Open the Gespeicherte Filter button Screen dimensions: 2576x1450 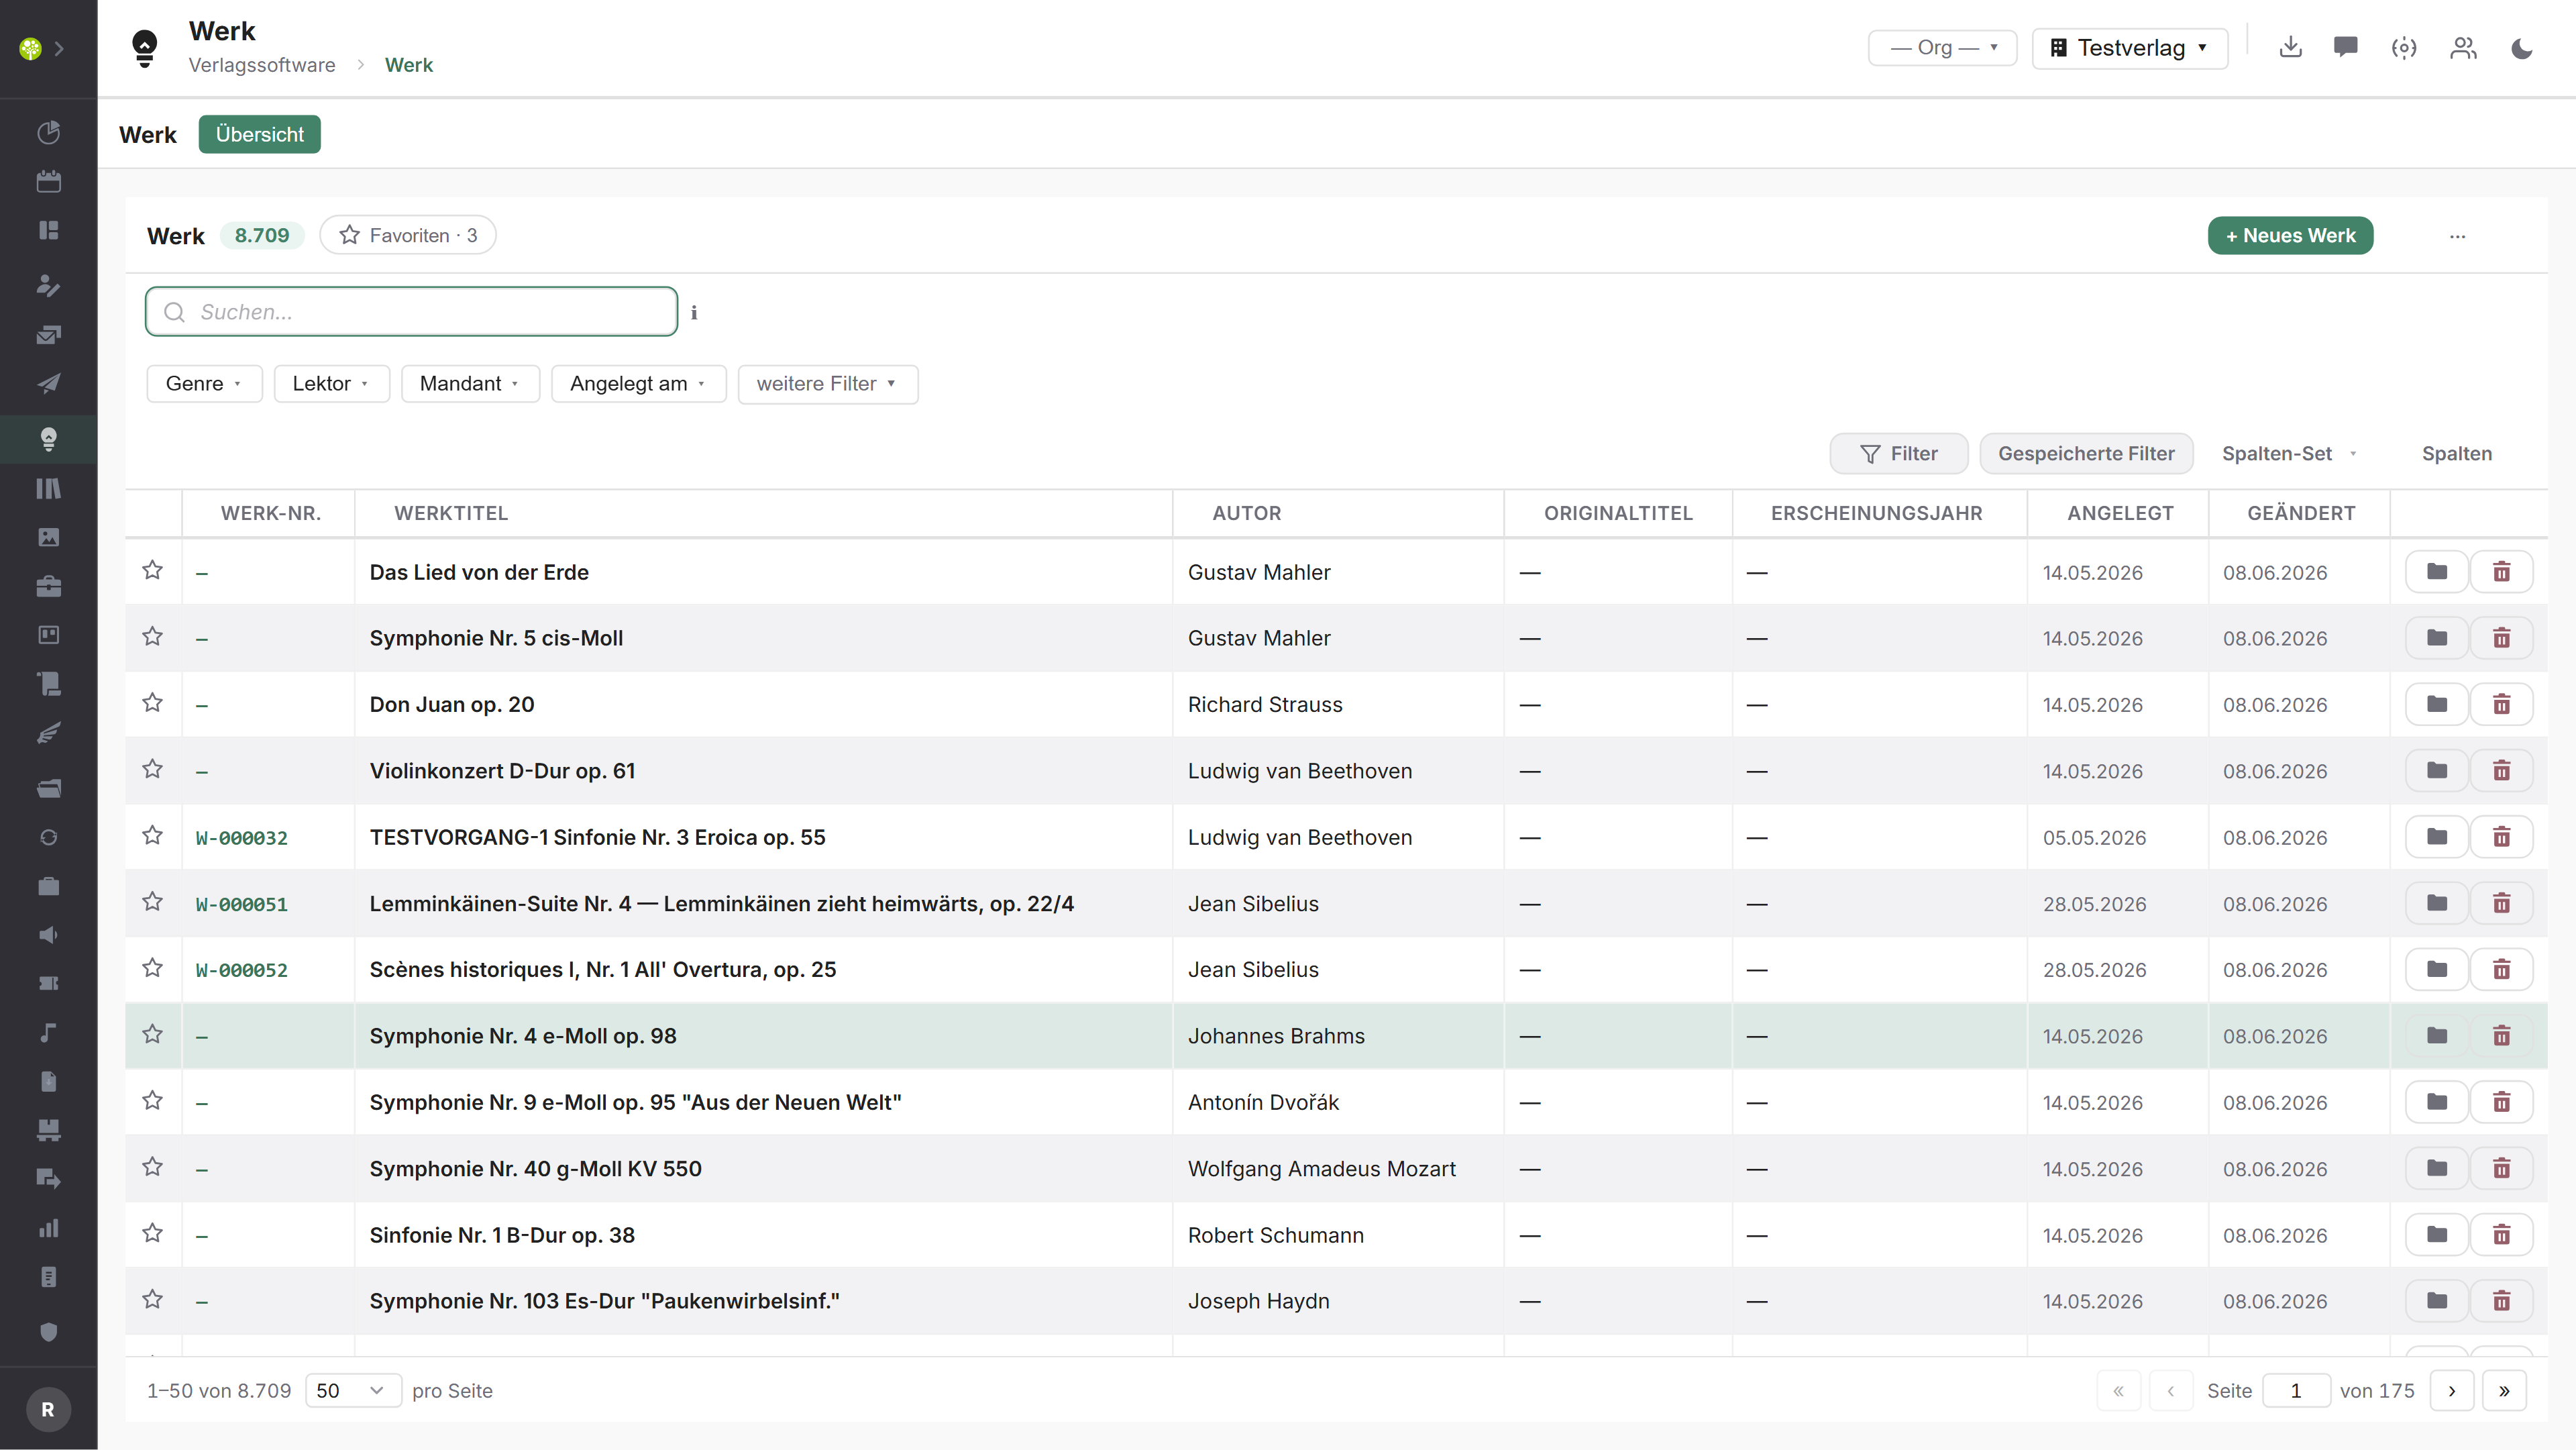click(2086, 453)
